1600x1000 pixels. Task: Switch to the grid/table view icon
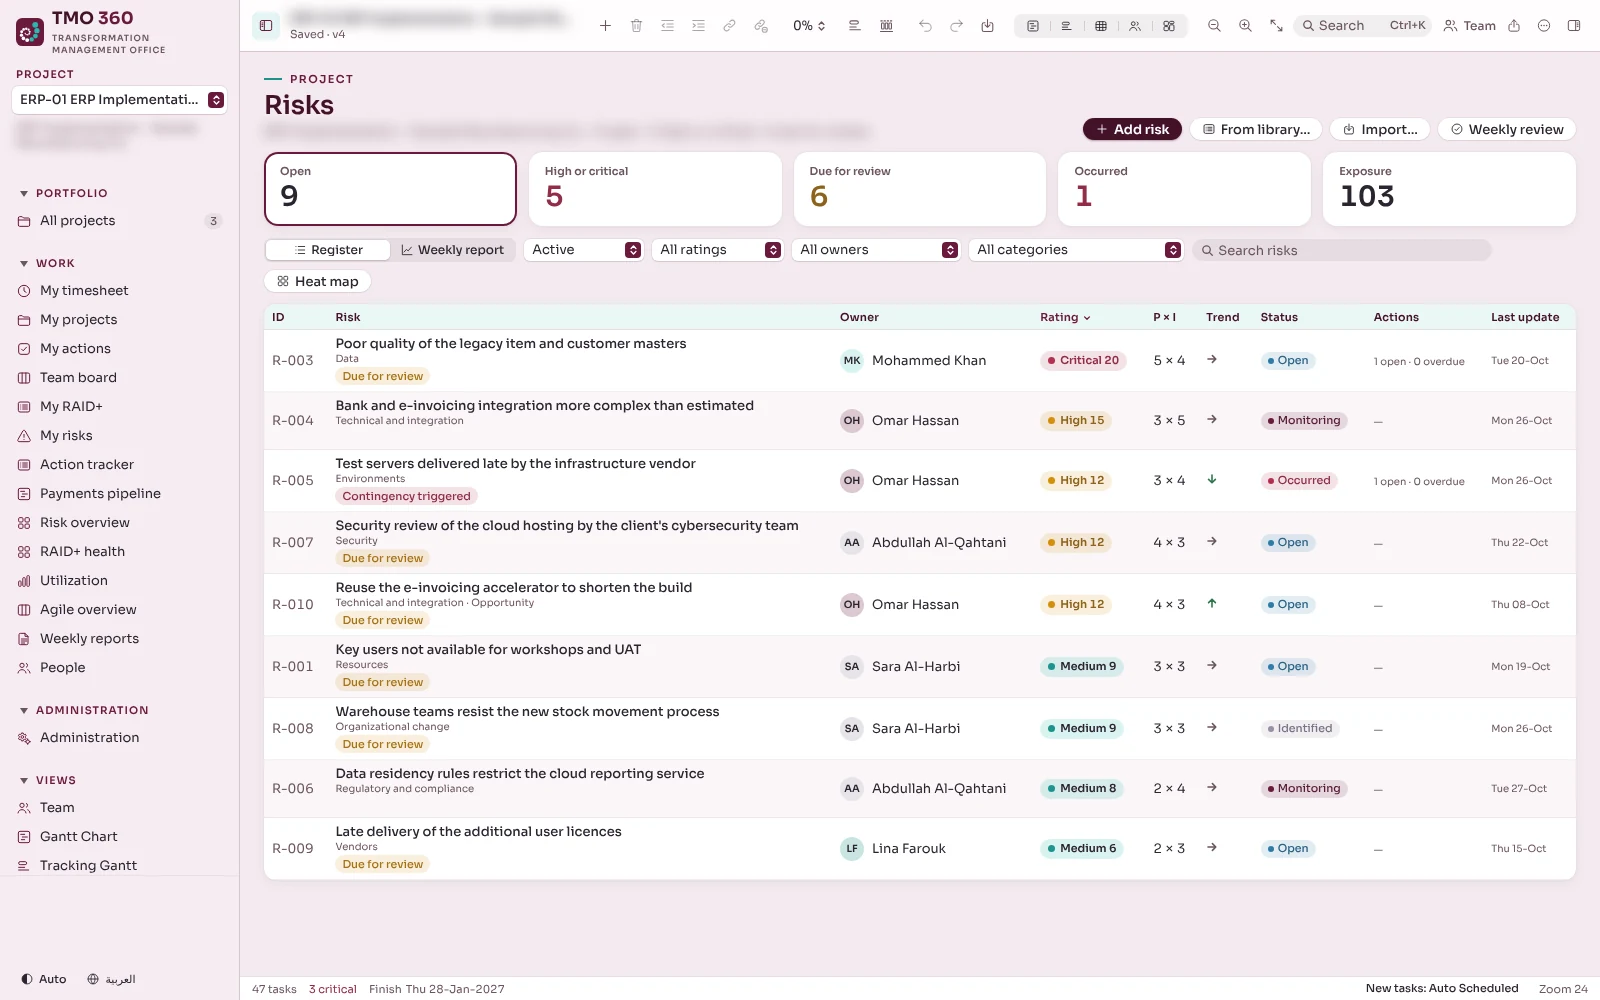(1100, 26)
